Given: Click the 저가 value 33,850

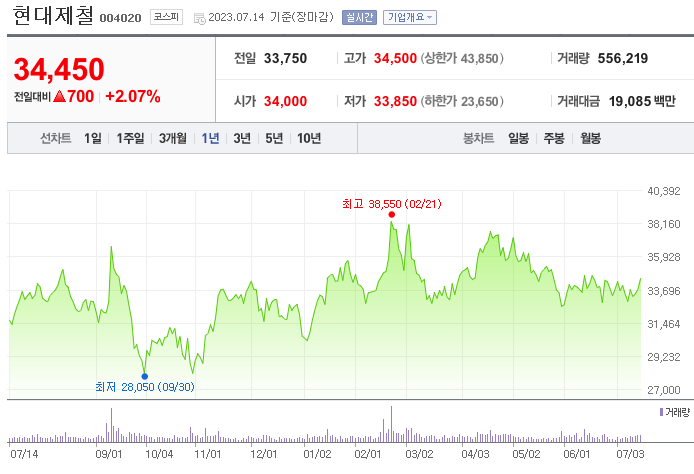Looking at the screenshot, I should pyautogui.click(x=395, y=101).
